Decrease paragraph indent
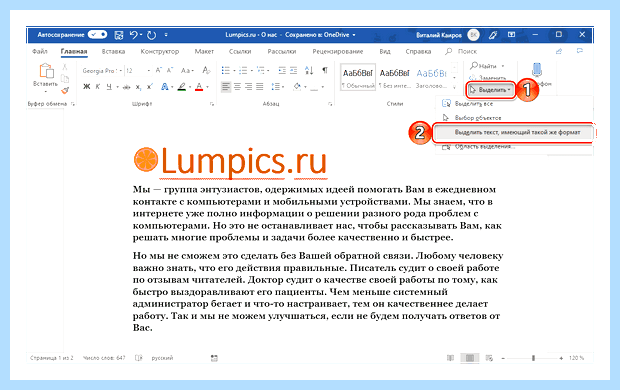 282,70
